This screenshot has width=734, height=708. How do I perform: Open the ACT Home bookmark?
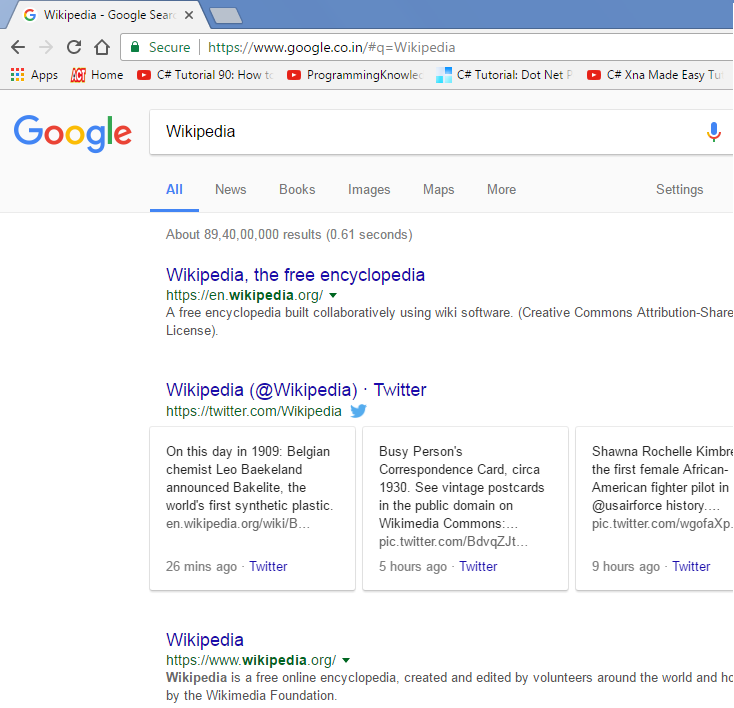[97, 75]
